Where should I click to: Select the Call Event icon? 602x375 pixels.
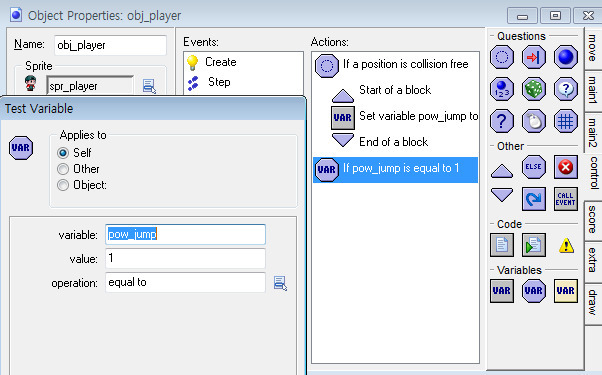point(566,199)
